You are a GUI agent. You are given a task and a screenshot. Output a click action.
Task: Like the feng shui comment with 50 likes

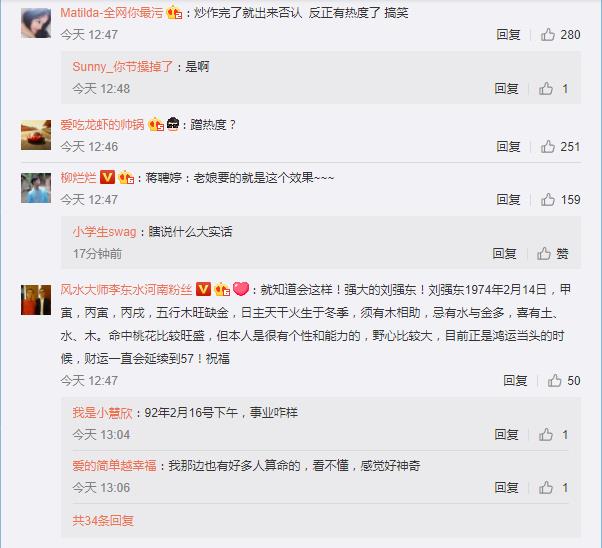(555, 380)
